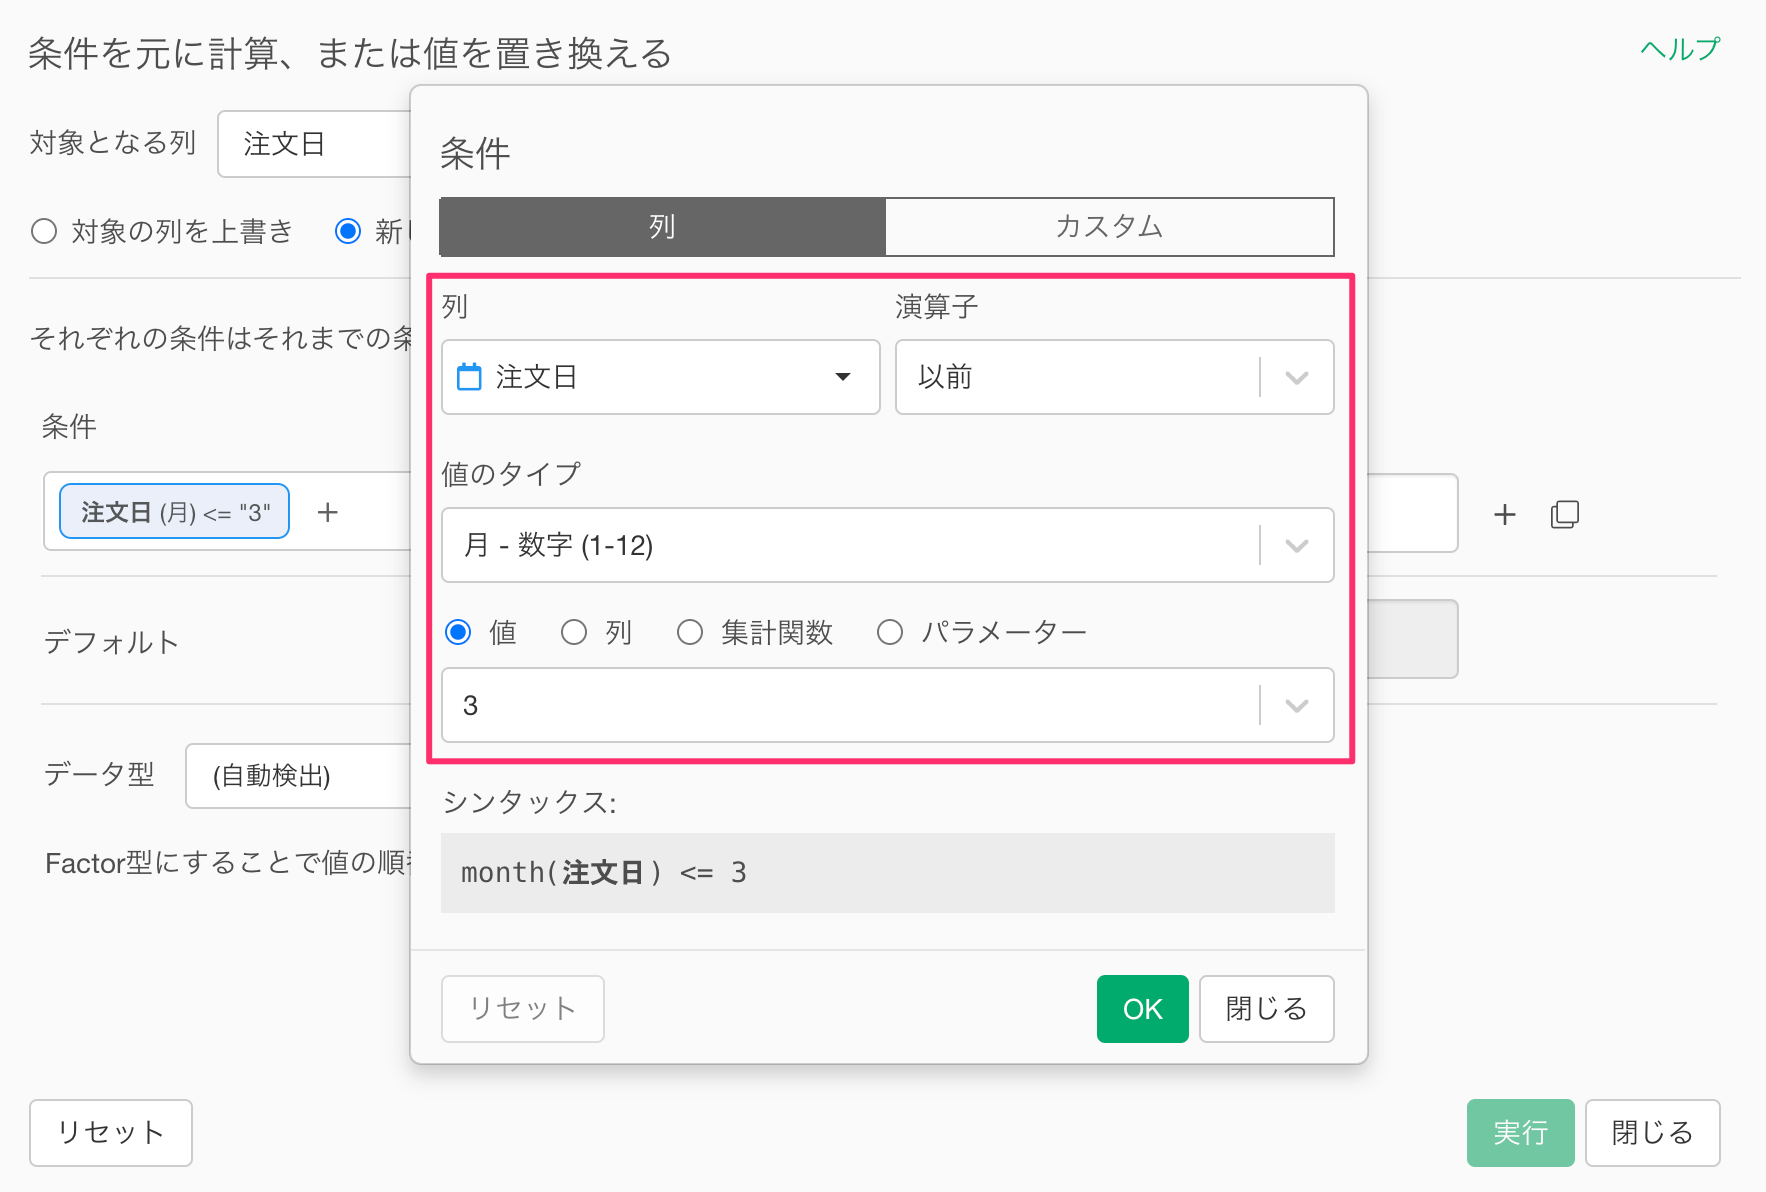Choose the 集計関数 radio option

[x=690, y=632]
